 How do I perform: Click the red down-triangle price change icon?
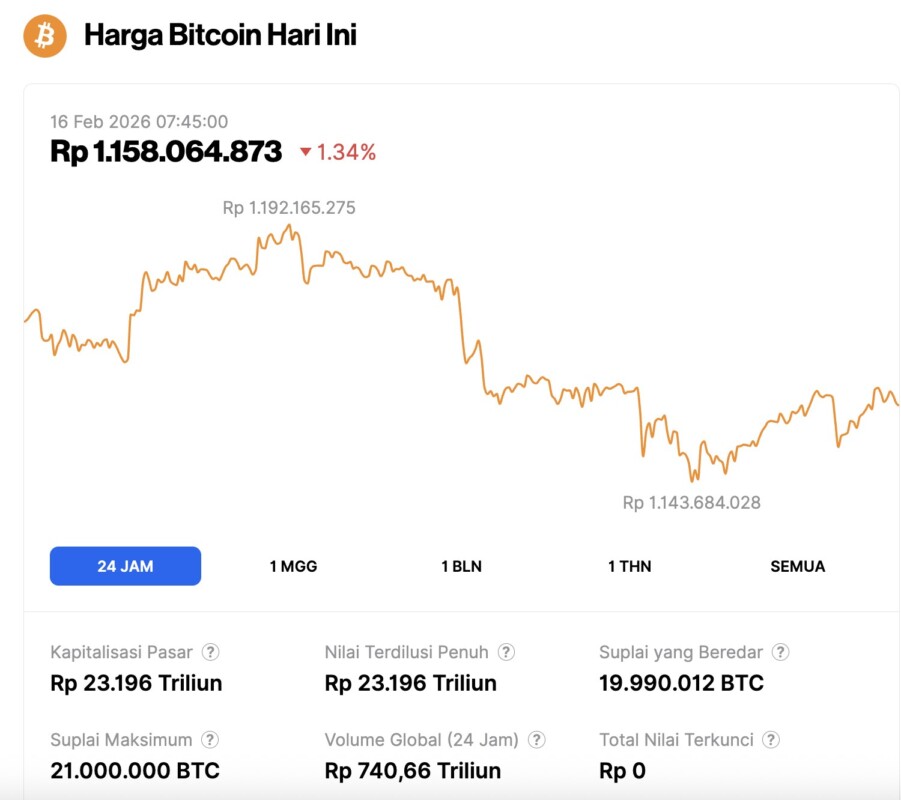click(x=306, y=153)
